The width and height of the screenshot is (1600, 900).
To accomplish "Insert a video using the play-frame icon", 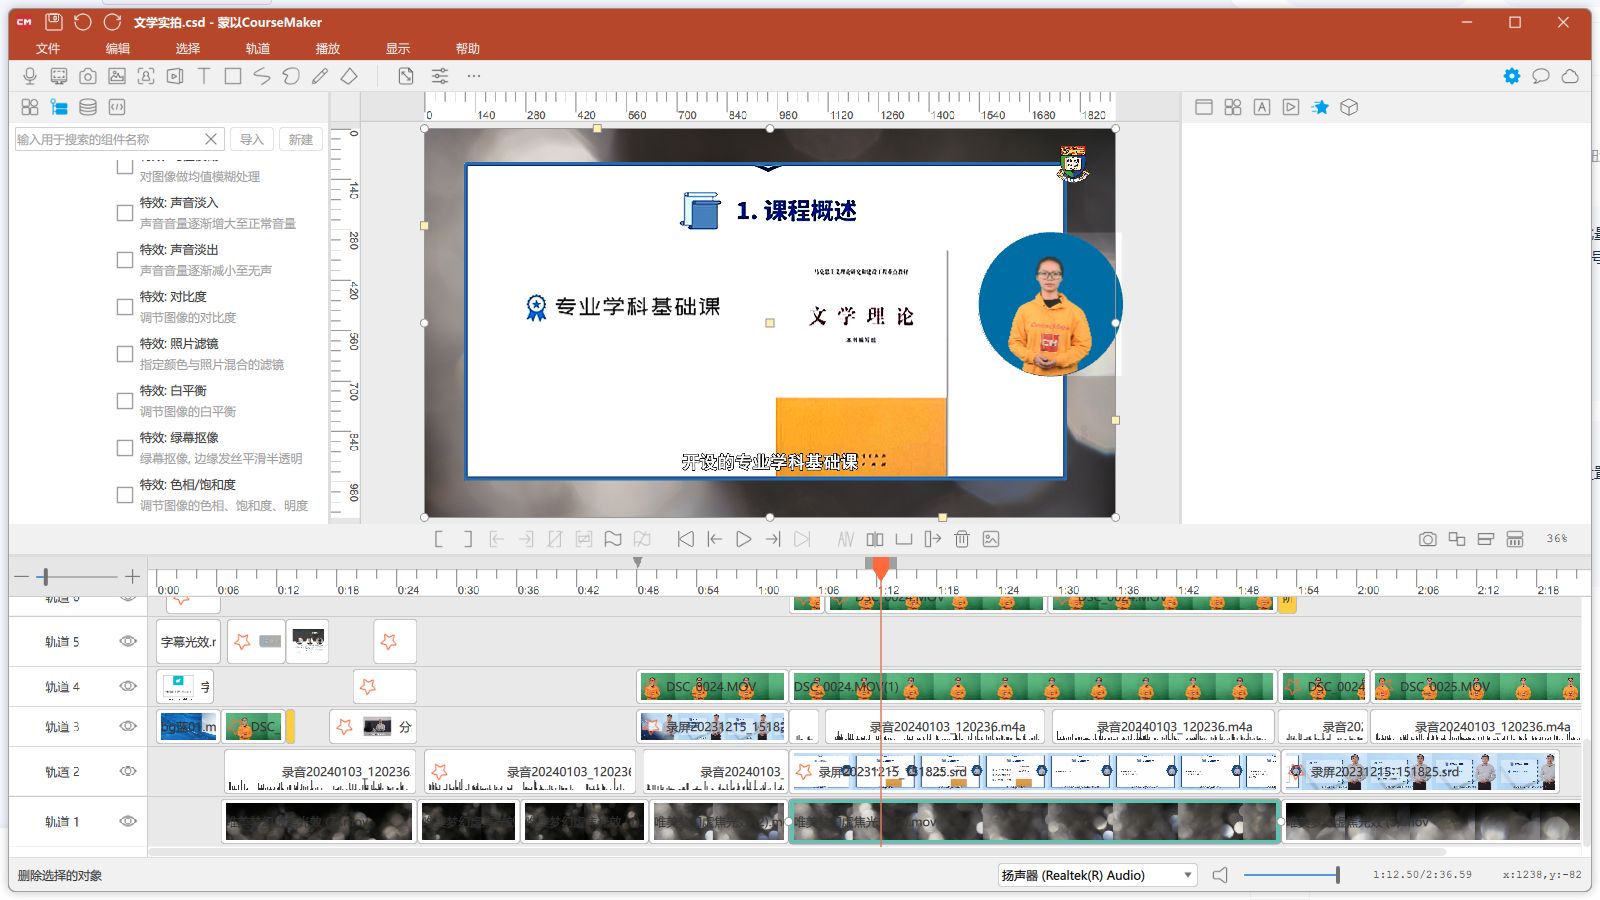I will coord(175,76).
